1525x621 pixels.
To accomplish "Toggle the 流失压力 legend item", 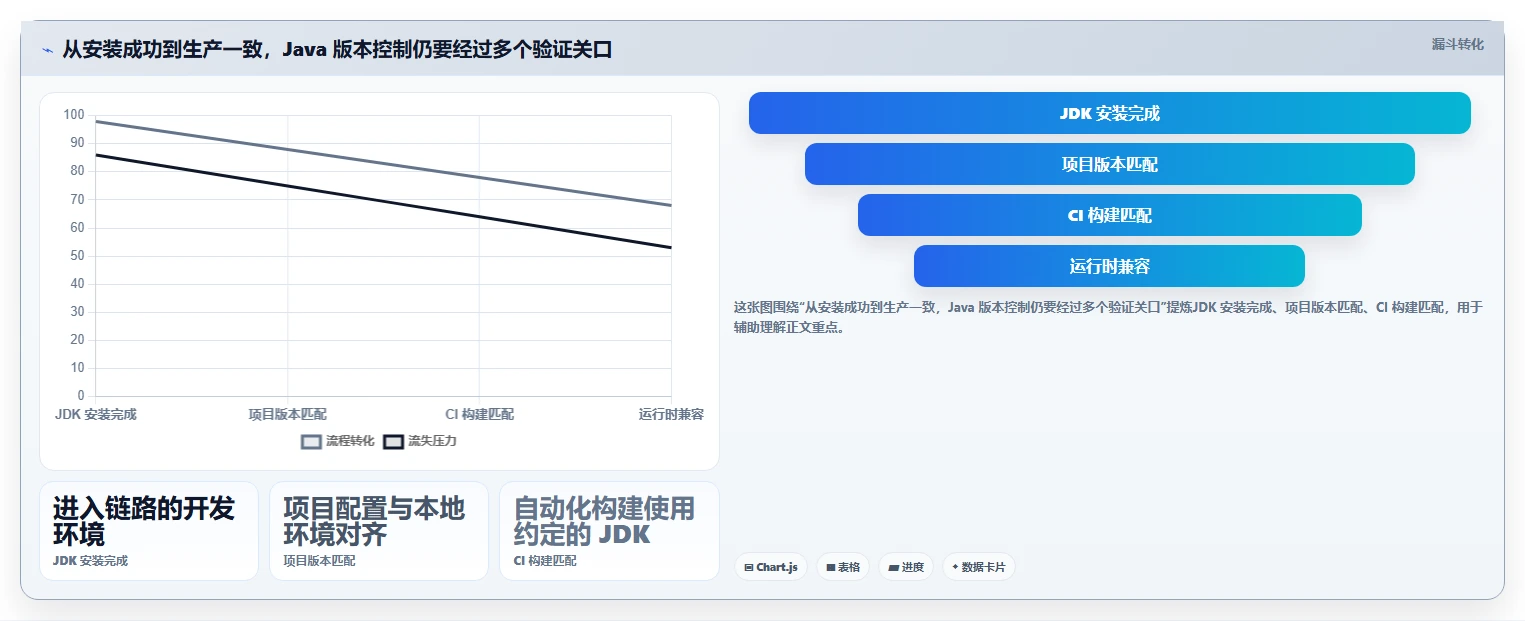I will coord(420,441).
